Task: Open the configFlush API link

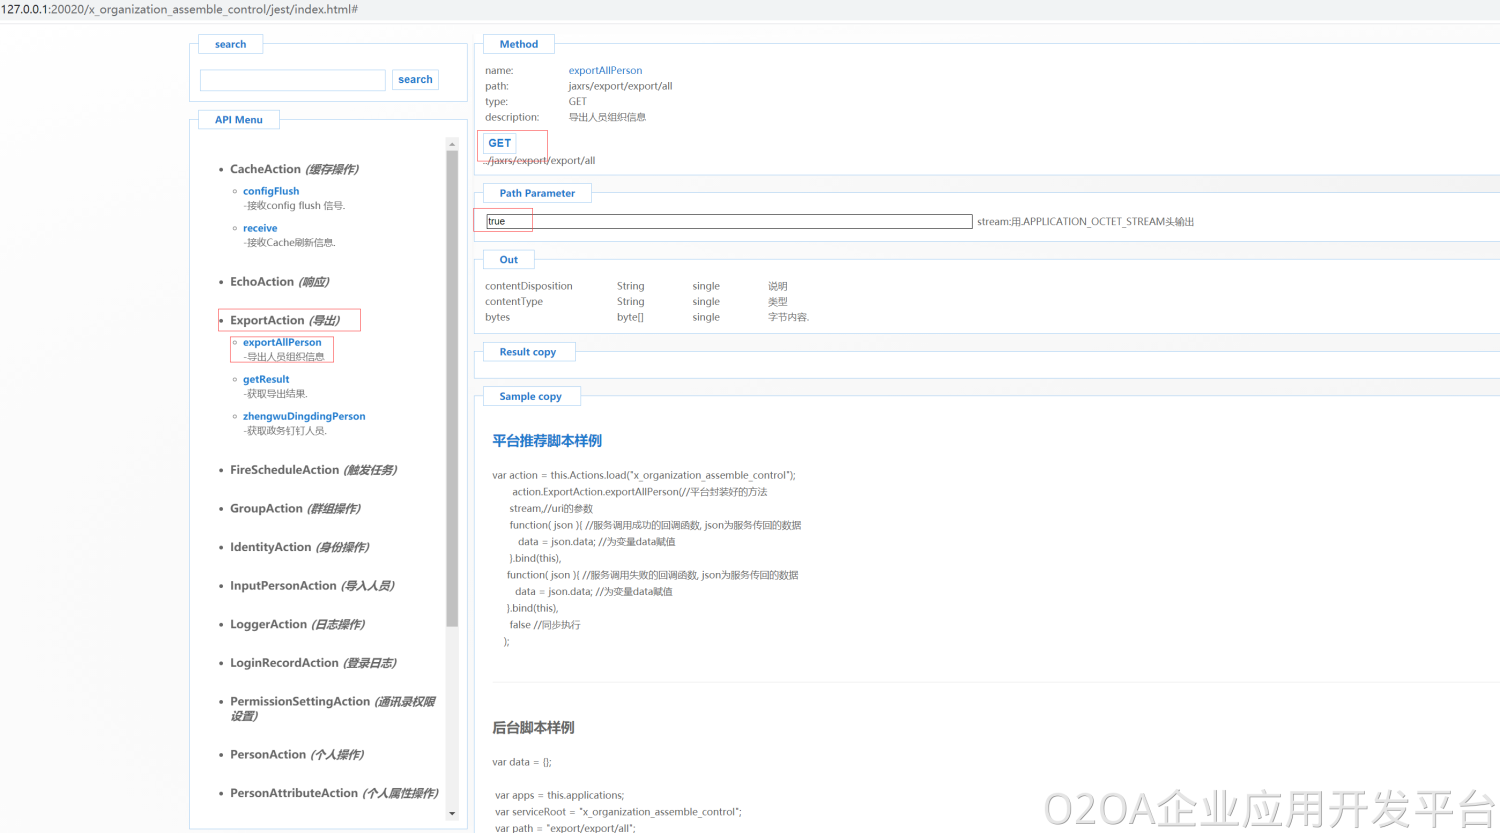Action: [271, 191]
